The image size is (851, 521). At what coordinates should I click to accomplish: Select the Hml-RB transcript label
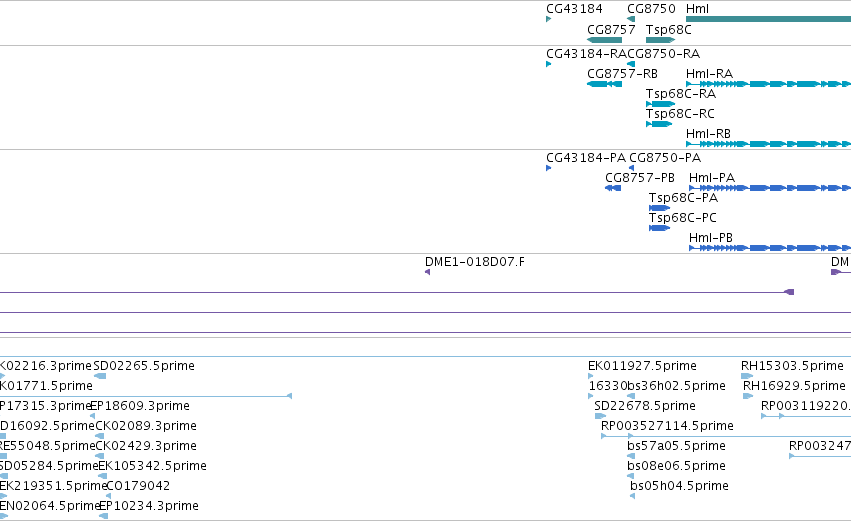click(x=708, y=134)
